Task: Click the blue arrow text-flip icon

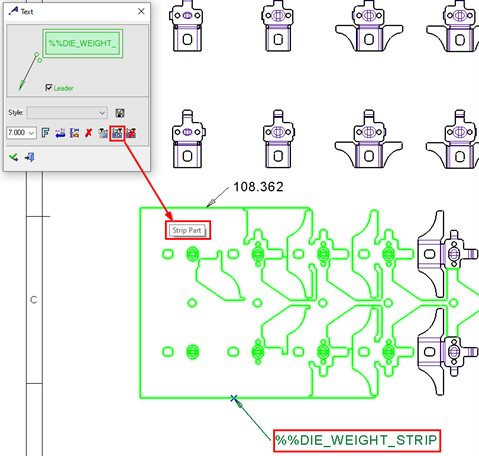Action: click(60, 133)
